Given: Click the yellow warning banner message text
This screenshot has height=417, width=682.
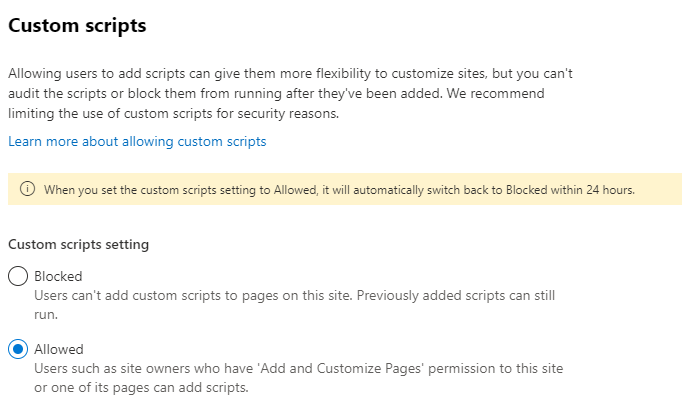Looking at the screenshot, I should [x=340, y=189].
